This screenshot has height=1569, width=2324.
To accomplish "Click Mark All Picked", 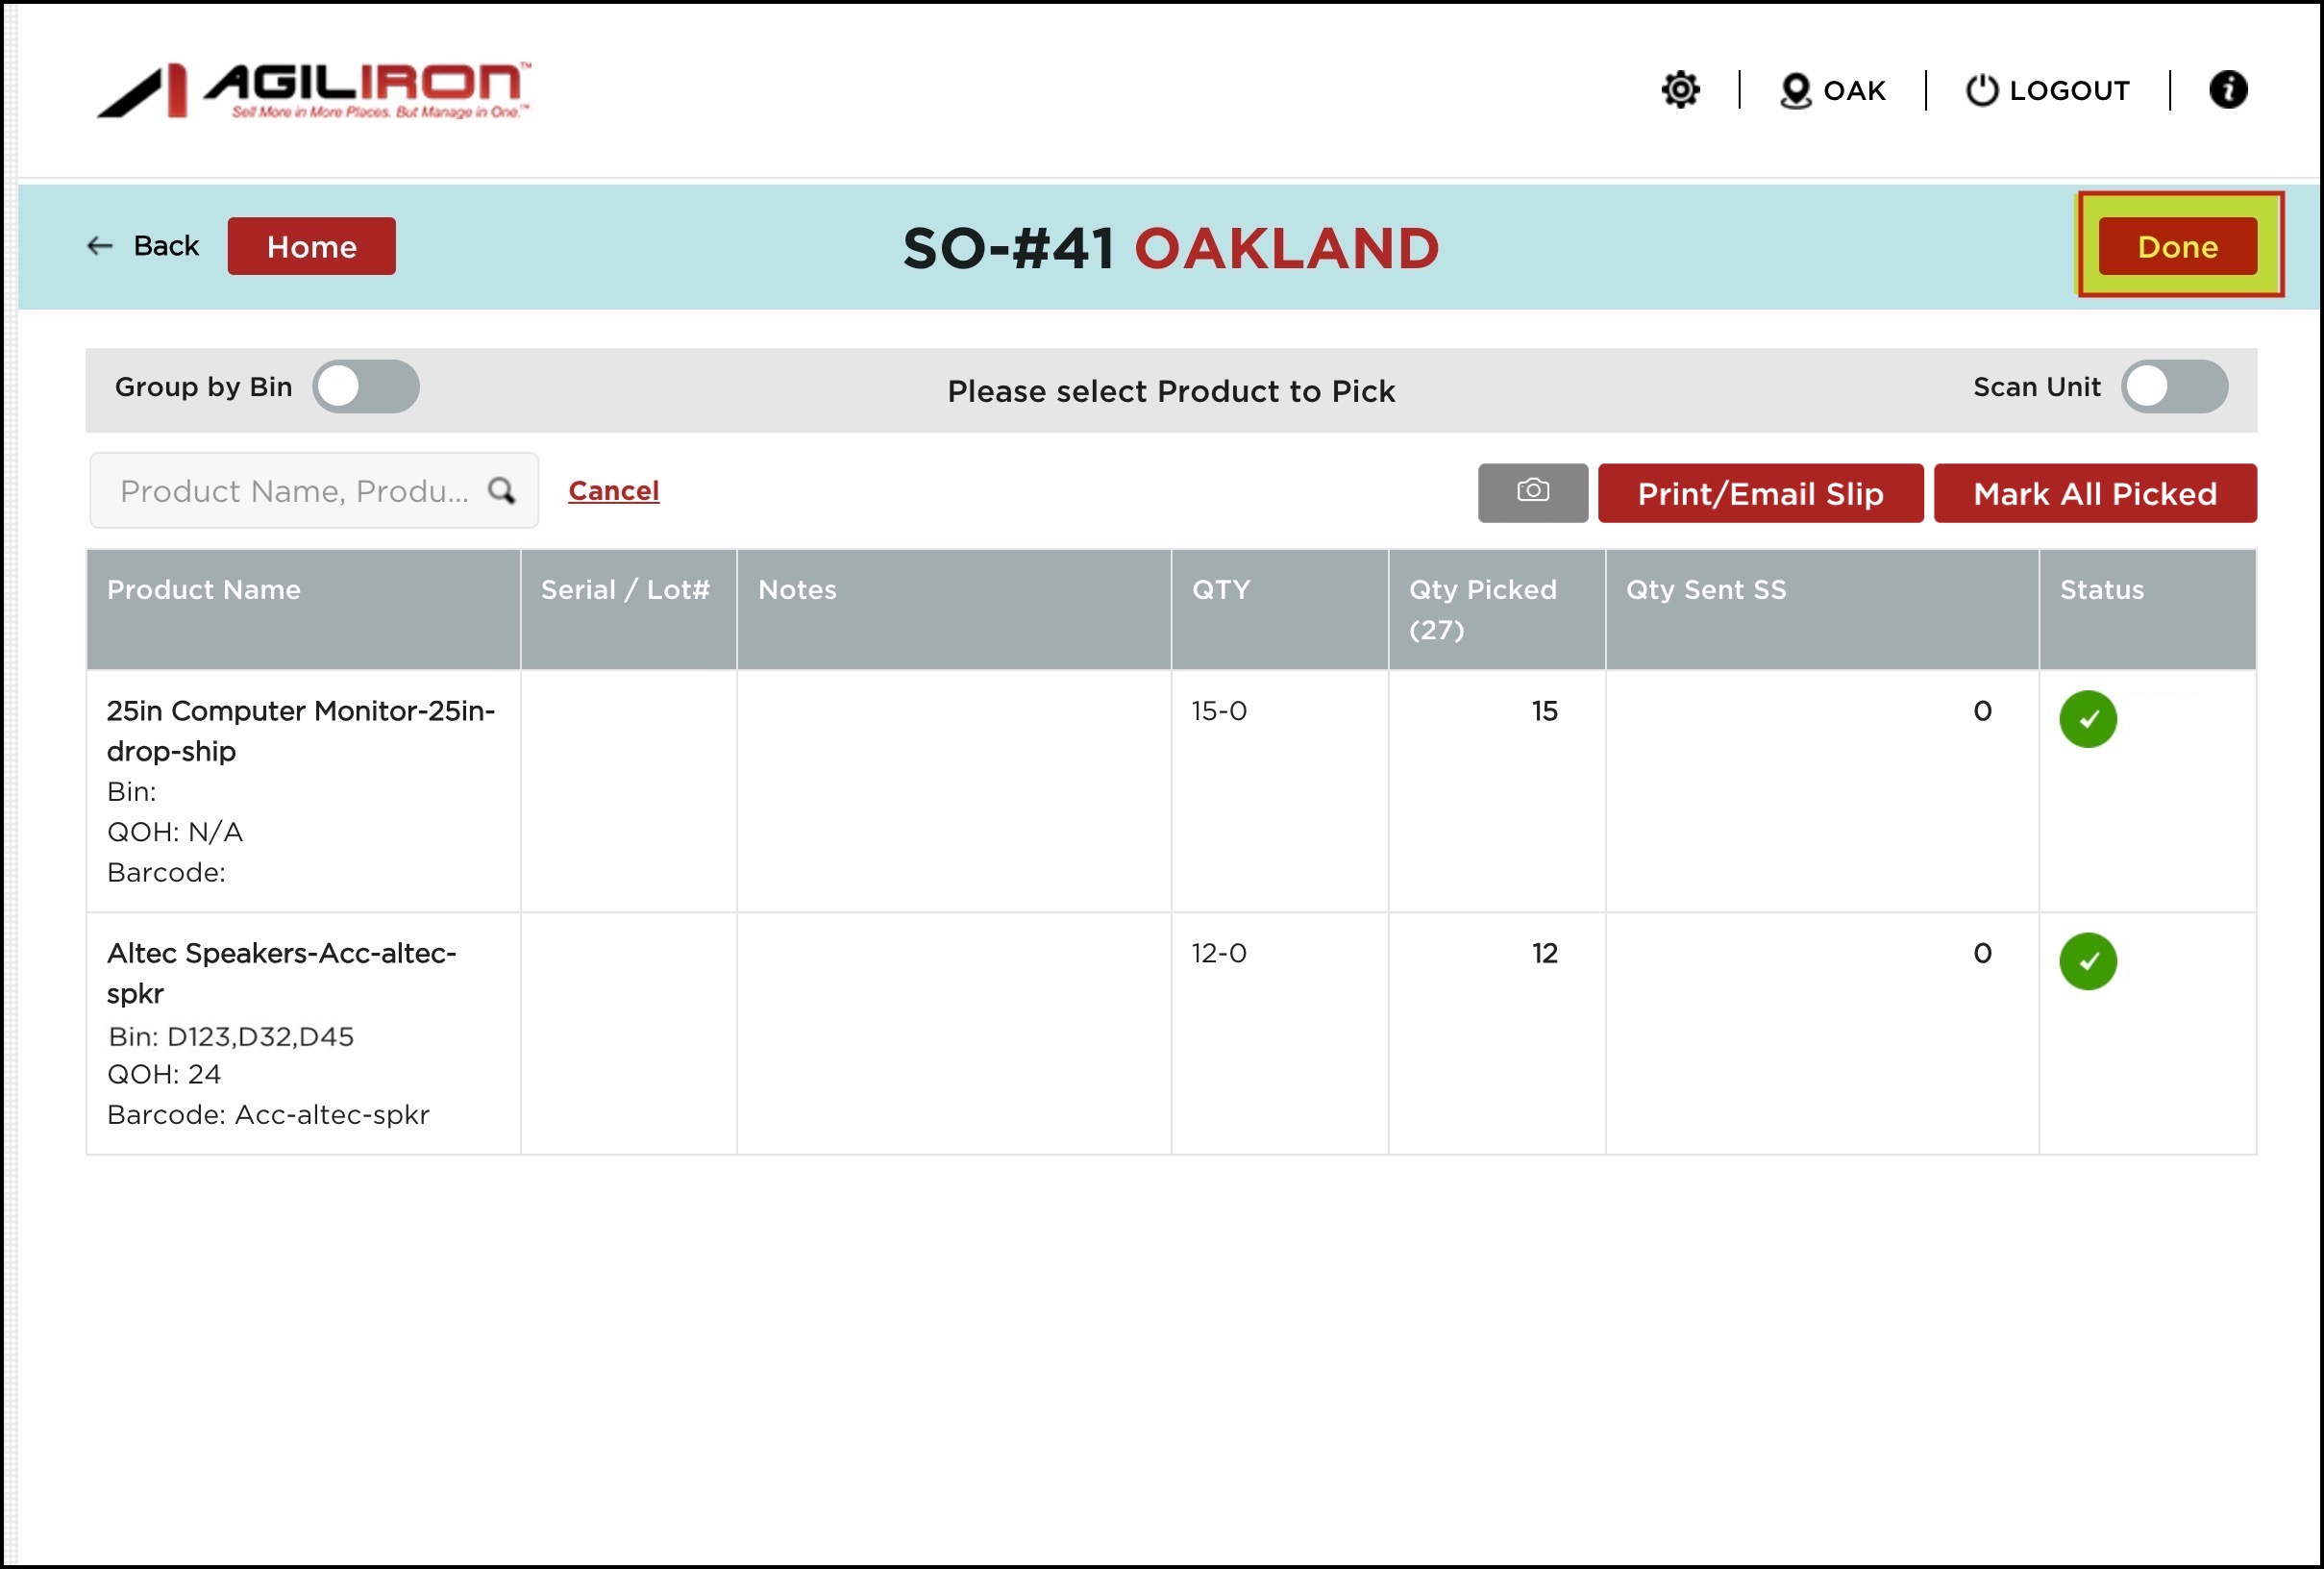I will coord(2094,493).
